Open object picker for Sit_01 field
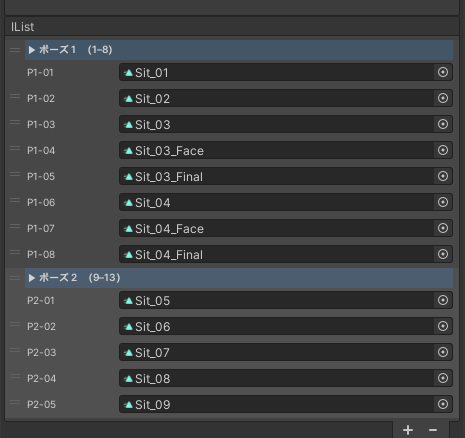This screenshot has width=465, height=438. [x=443, y=72]
